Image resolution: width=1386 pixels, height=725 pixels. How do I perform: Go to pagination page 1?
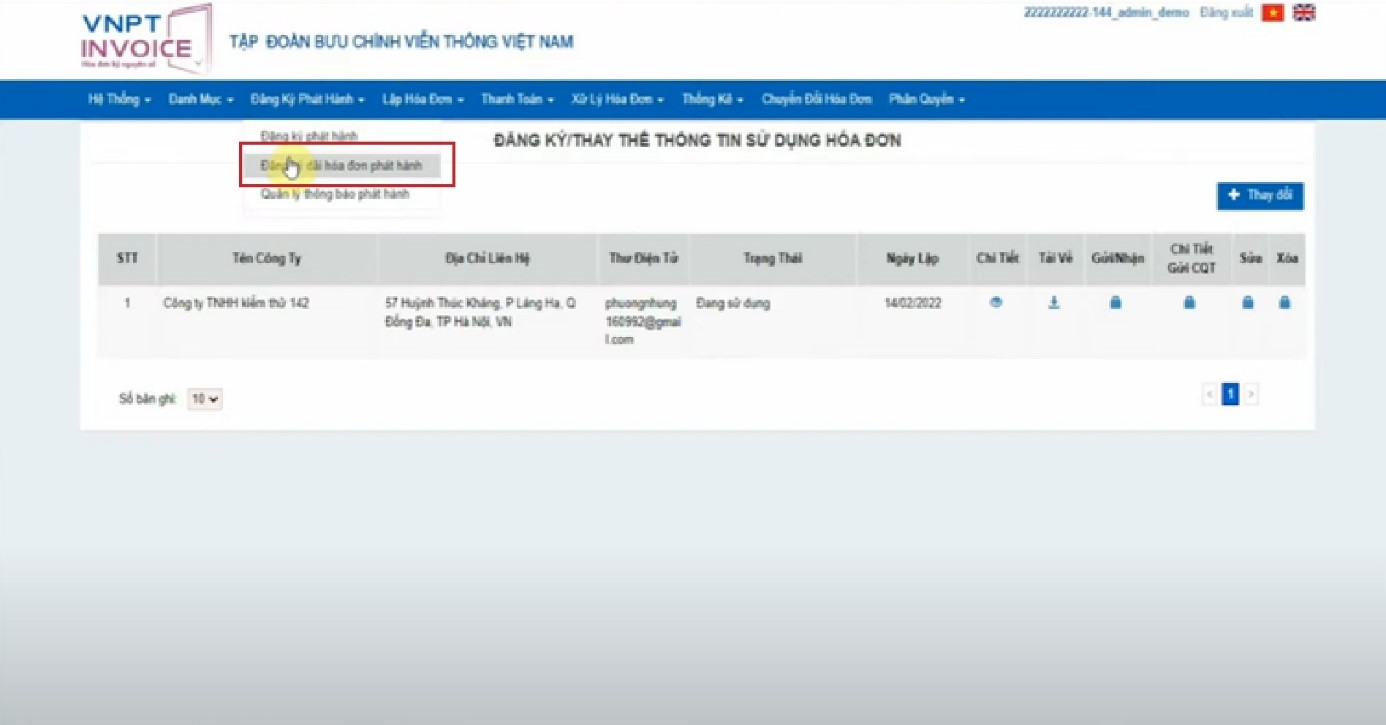[1230, 395]
